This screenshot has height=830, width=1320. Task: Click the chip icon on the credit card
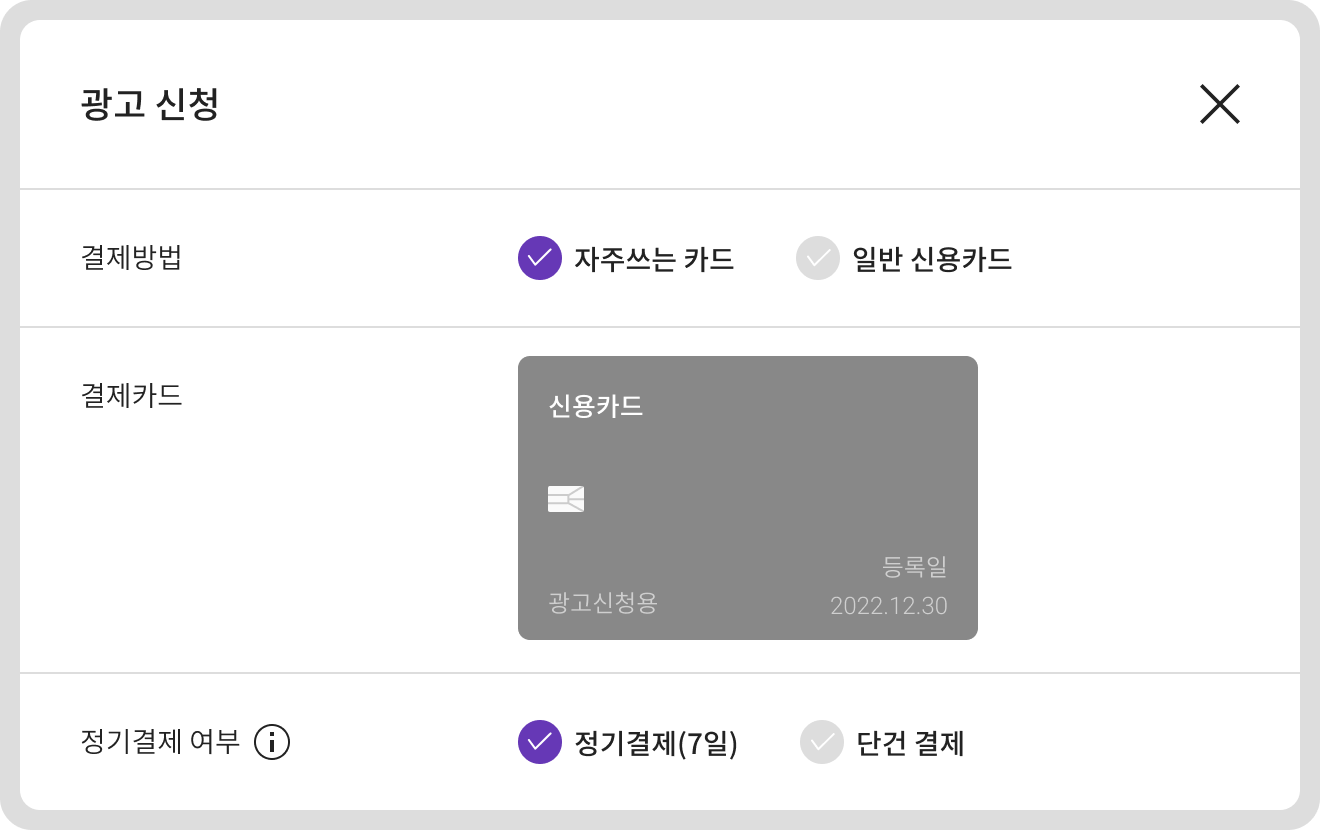coord(566,499)
